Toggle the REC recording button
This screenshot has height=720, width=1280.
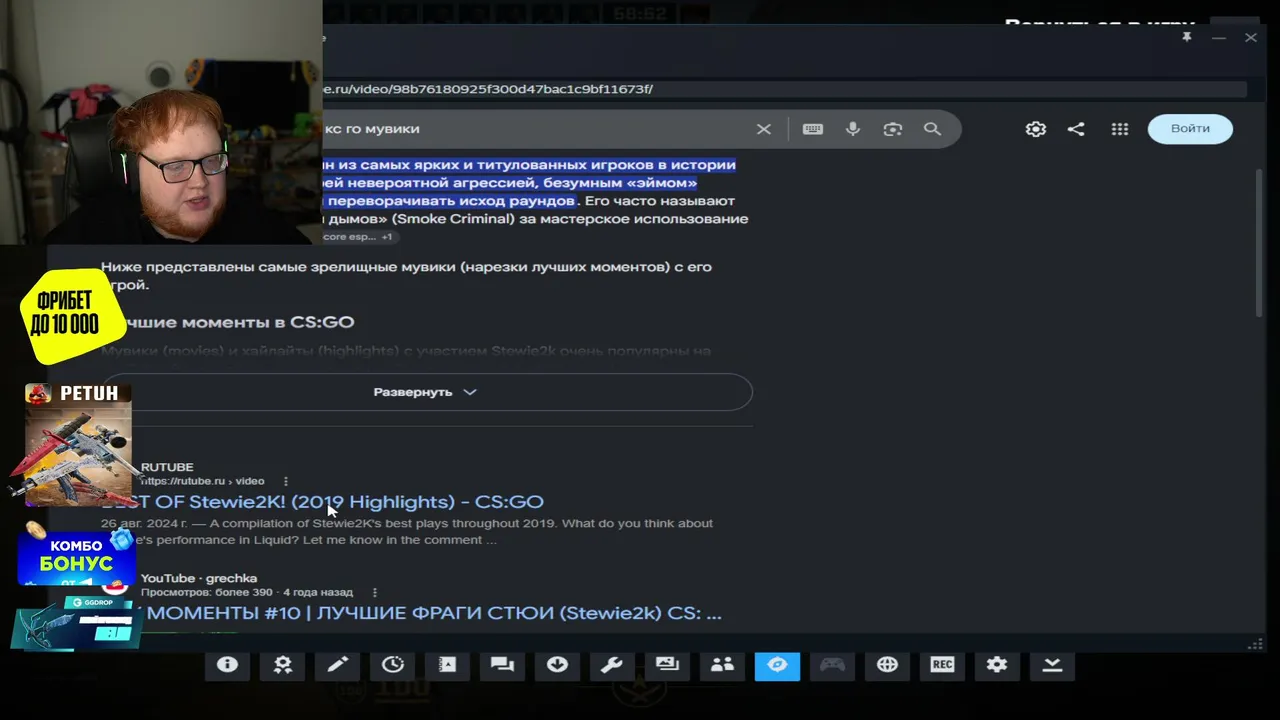click(942, 665)
